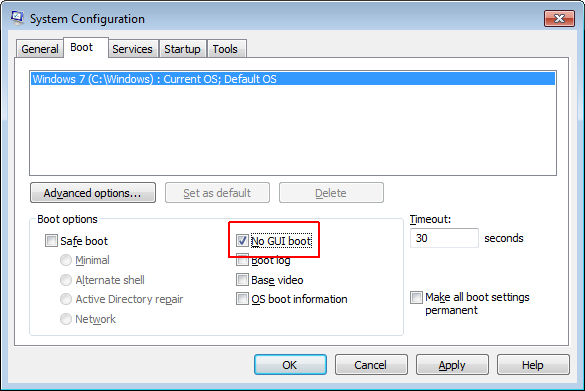
Task: Go to the Tools tab
Action: pyautogui.click(x=225, y=49)
